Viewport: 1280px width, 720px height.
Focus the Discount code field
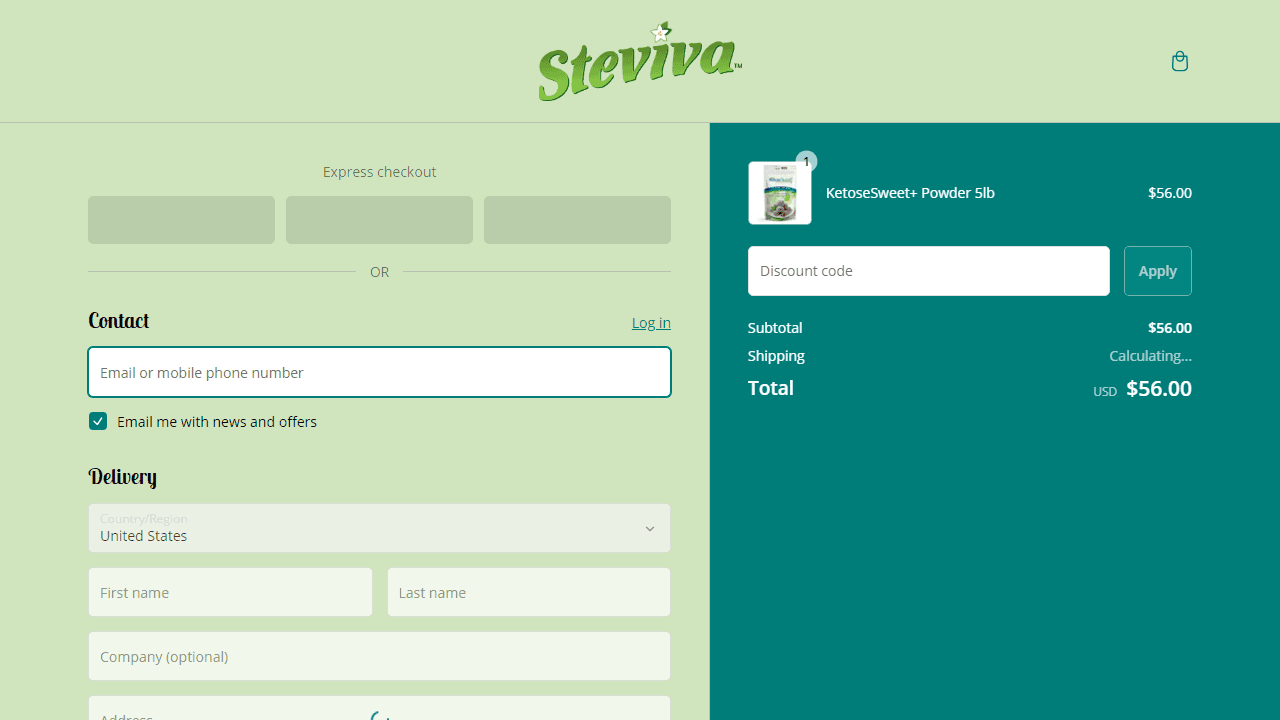pyautogui.click(x=928, y=271)
